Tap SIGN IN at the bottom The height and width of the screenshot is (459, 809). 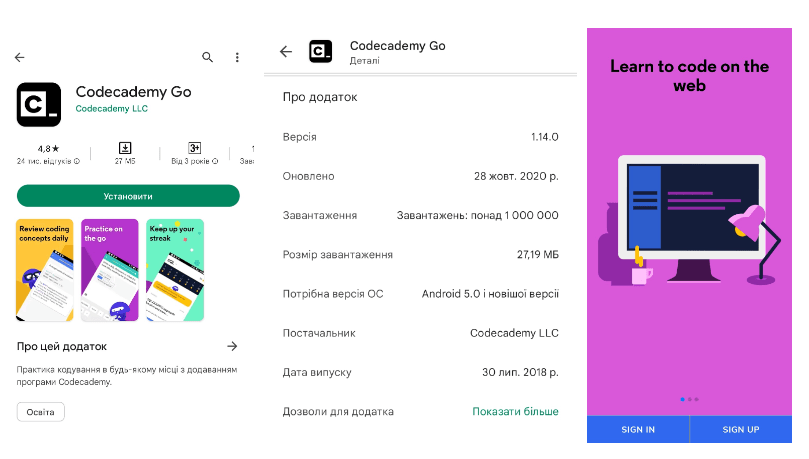(638, 430)
